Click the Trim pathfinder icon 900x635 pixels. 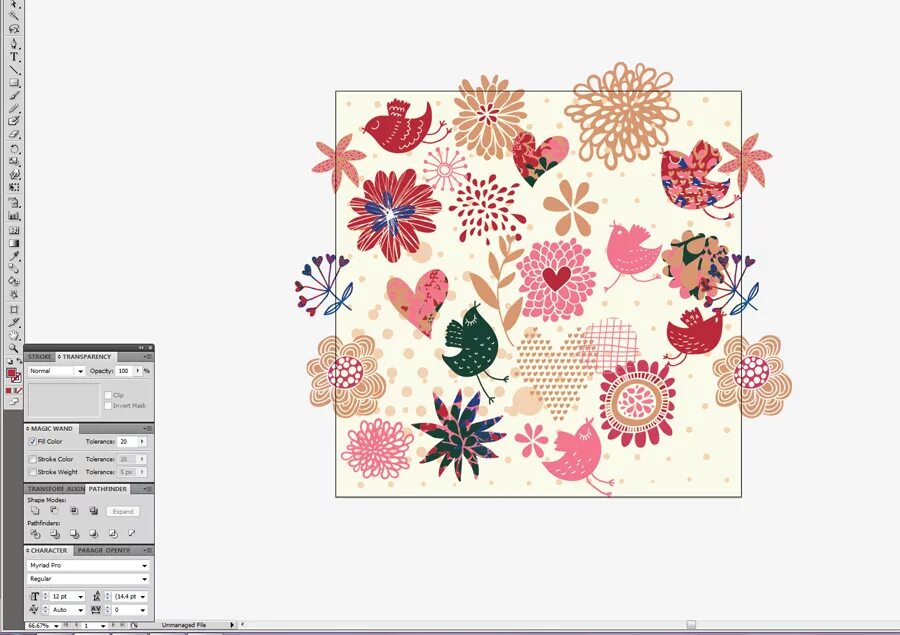tap(55, 534)
